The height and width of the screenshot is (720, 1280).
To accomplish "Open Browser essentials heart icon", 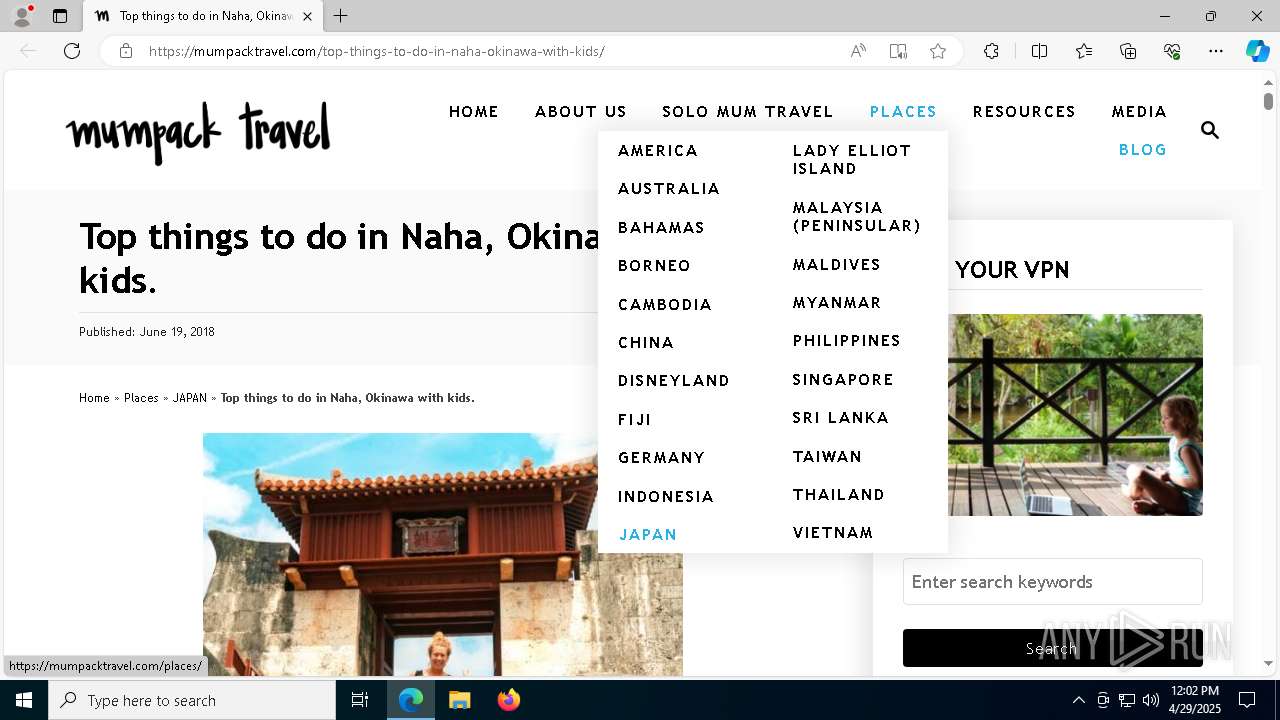I will pos(1172,51).
